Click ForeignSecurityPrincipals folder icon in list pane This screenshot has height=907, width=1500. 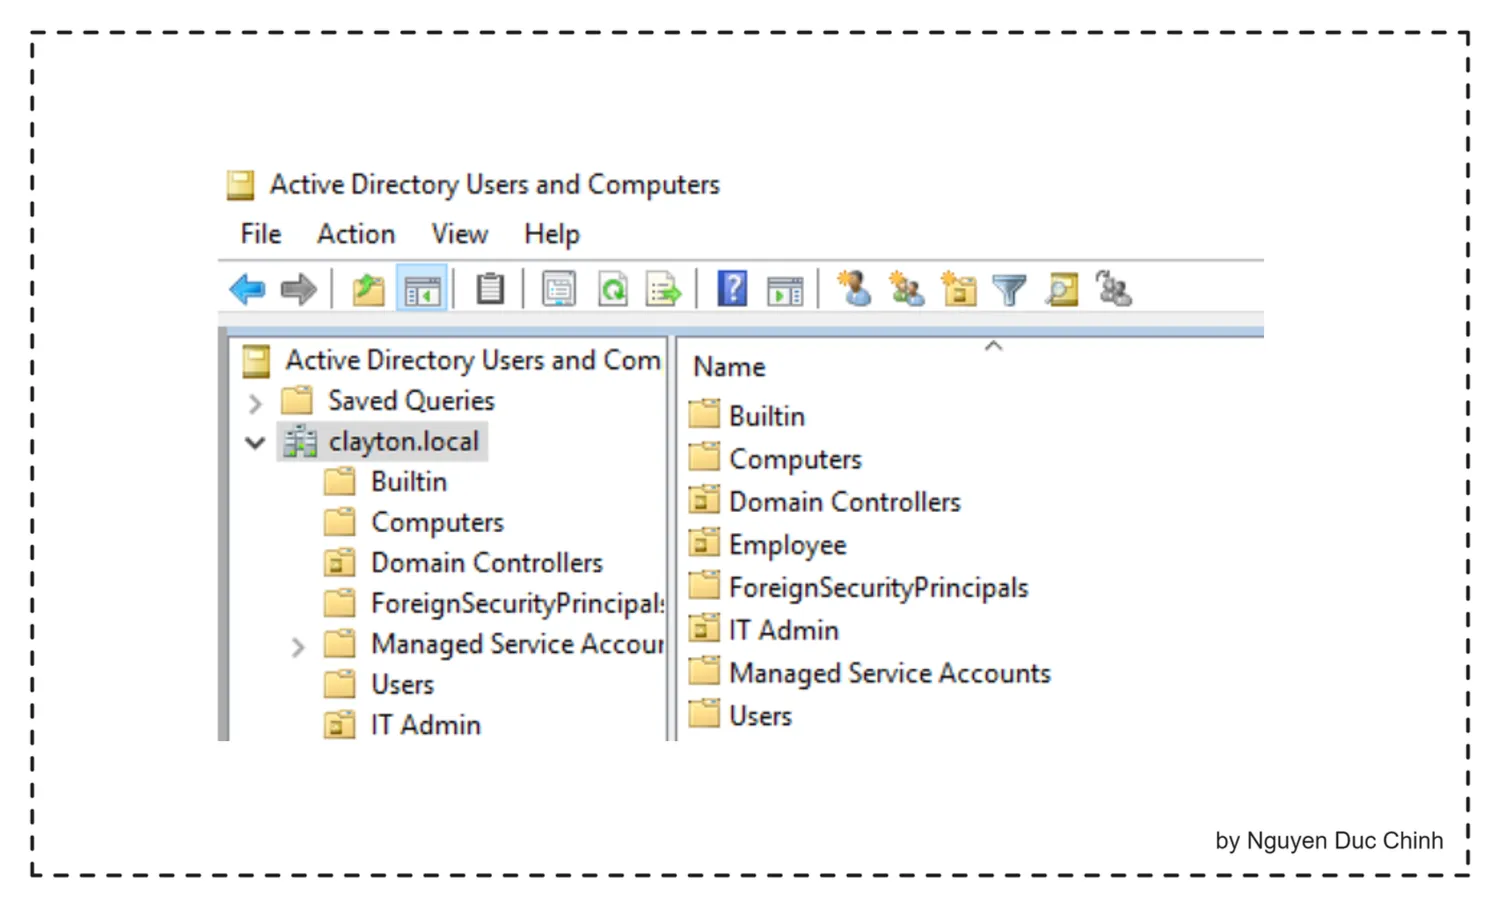tap(704, 586)
